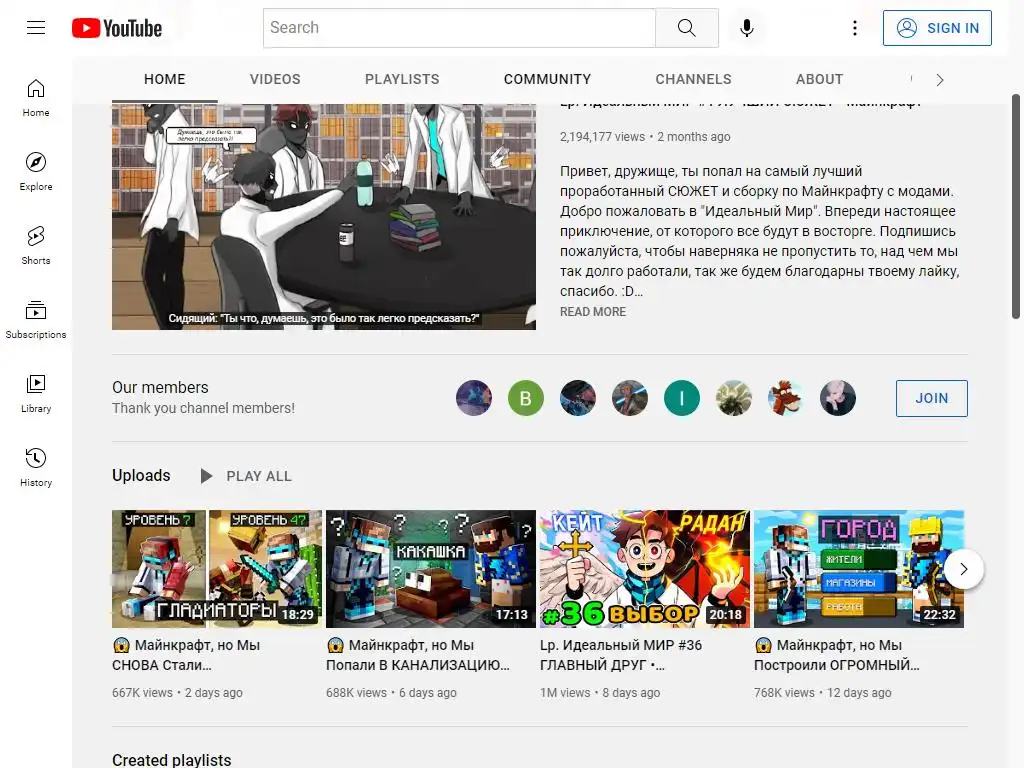The width and height of the screenshot is (1024, 768).
Task: Click the last member avatar with white hair
Action: [x=838, y=398]
